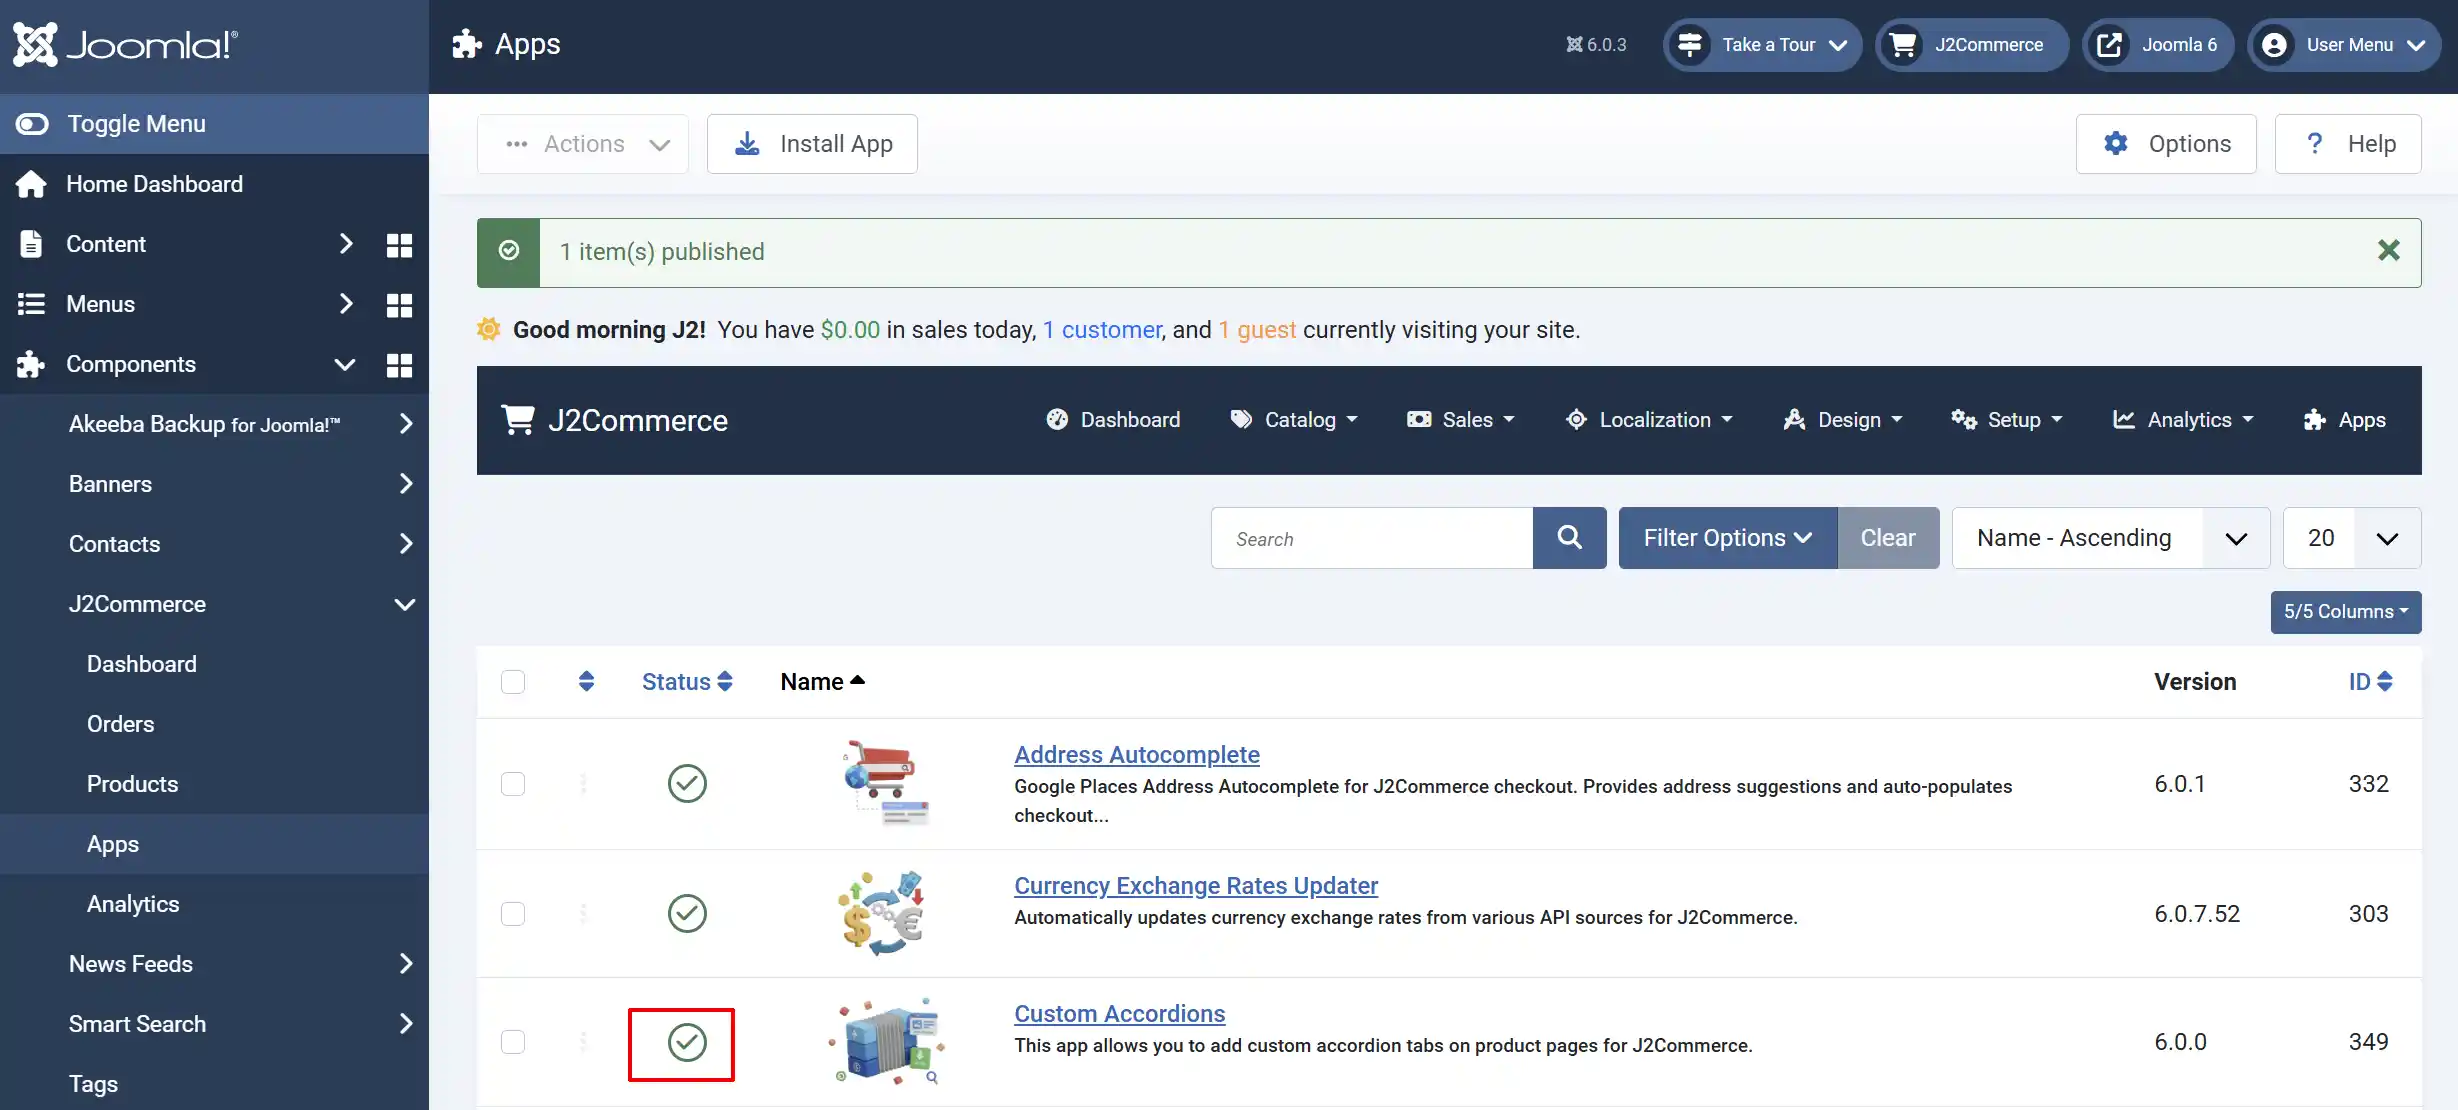Image resolution: width=2458 pixels, height=1110 pixels.
Task: Collapse the Components menu chevron
Action: 345,364
